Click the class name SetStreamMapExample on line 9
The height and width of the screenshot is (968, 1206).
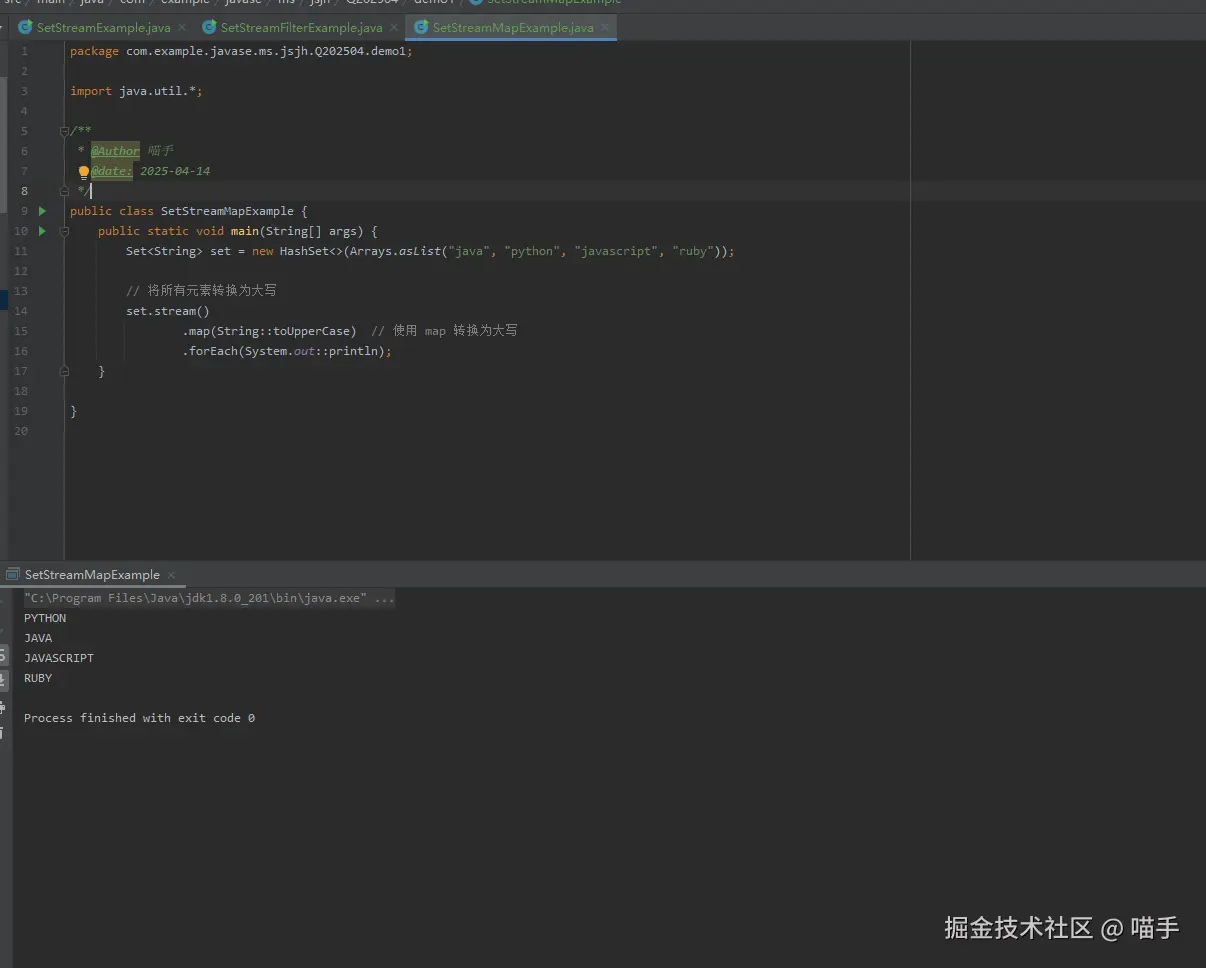(x=227, y=211)
